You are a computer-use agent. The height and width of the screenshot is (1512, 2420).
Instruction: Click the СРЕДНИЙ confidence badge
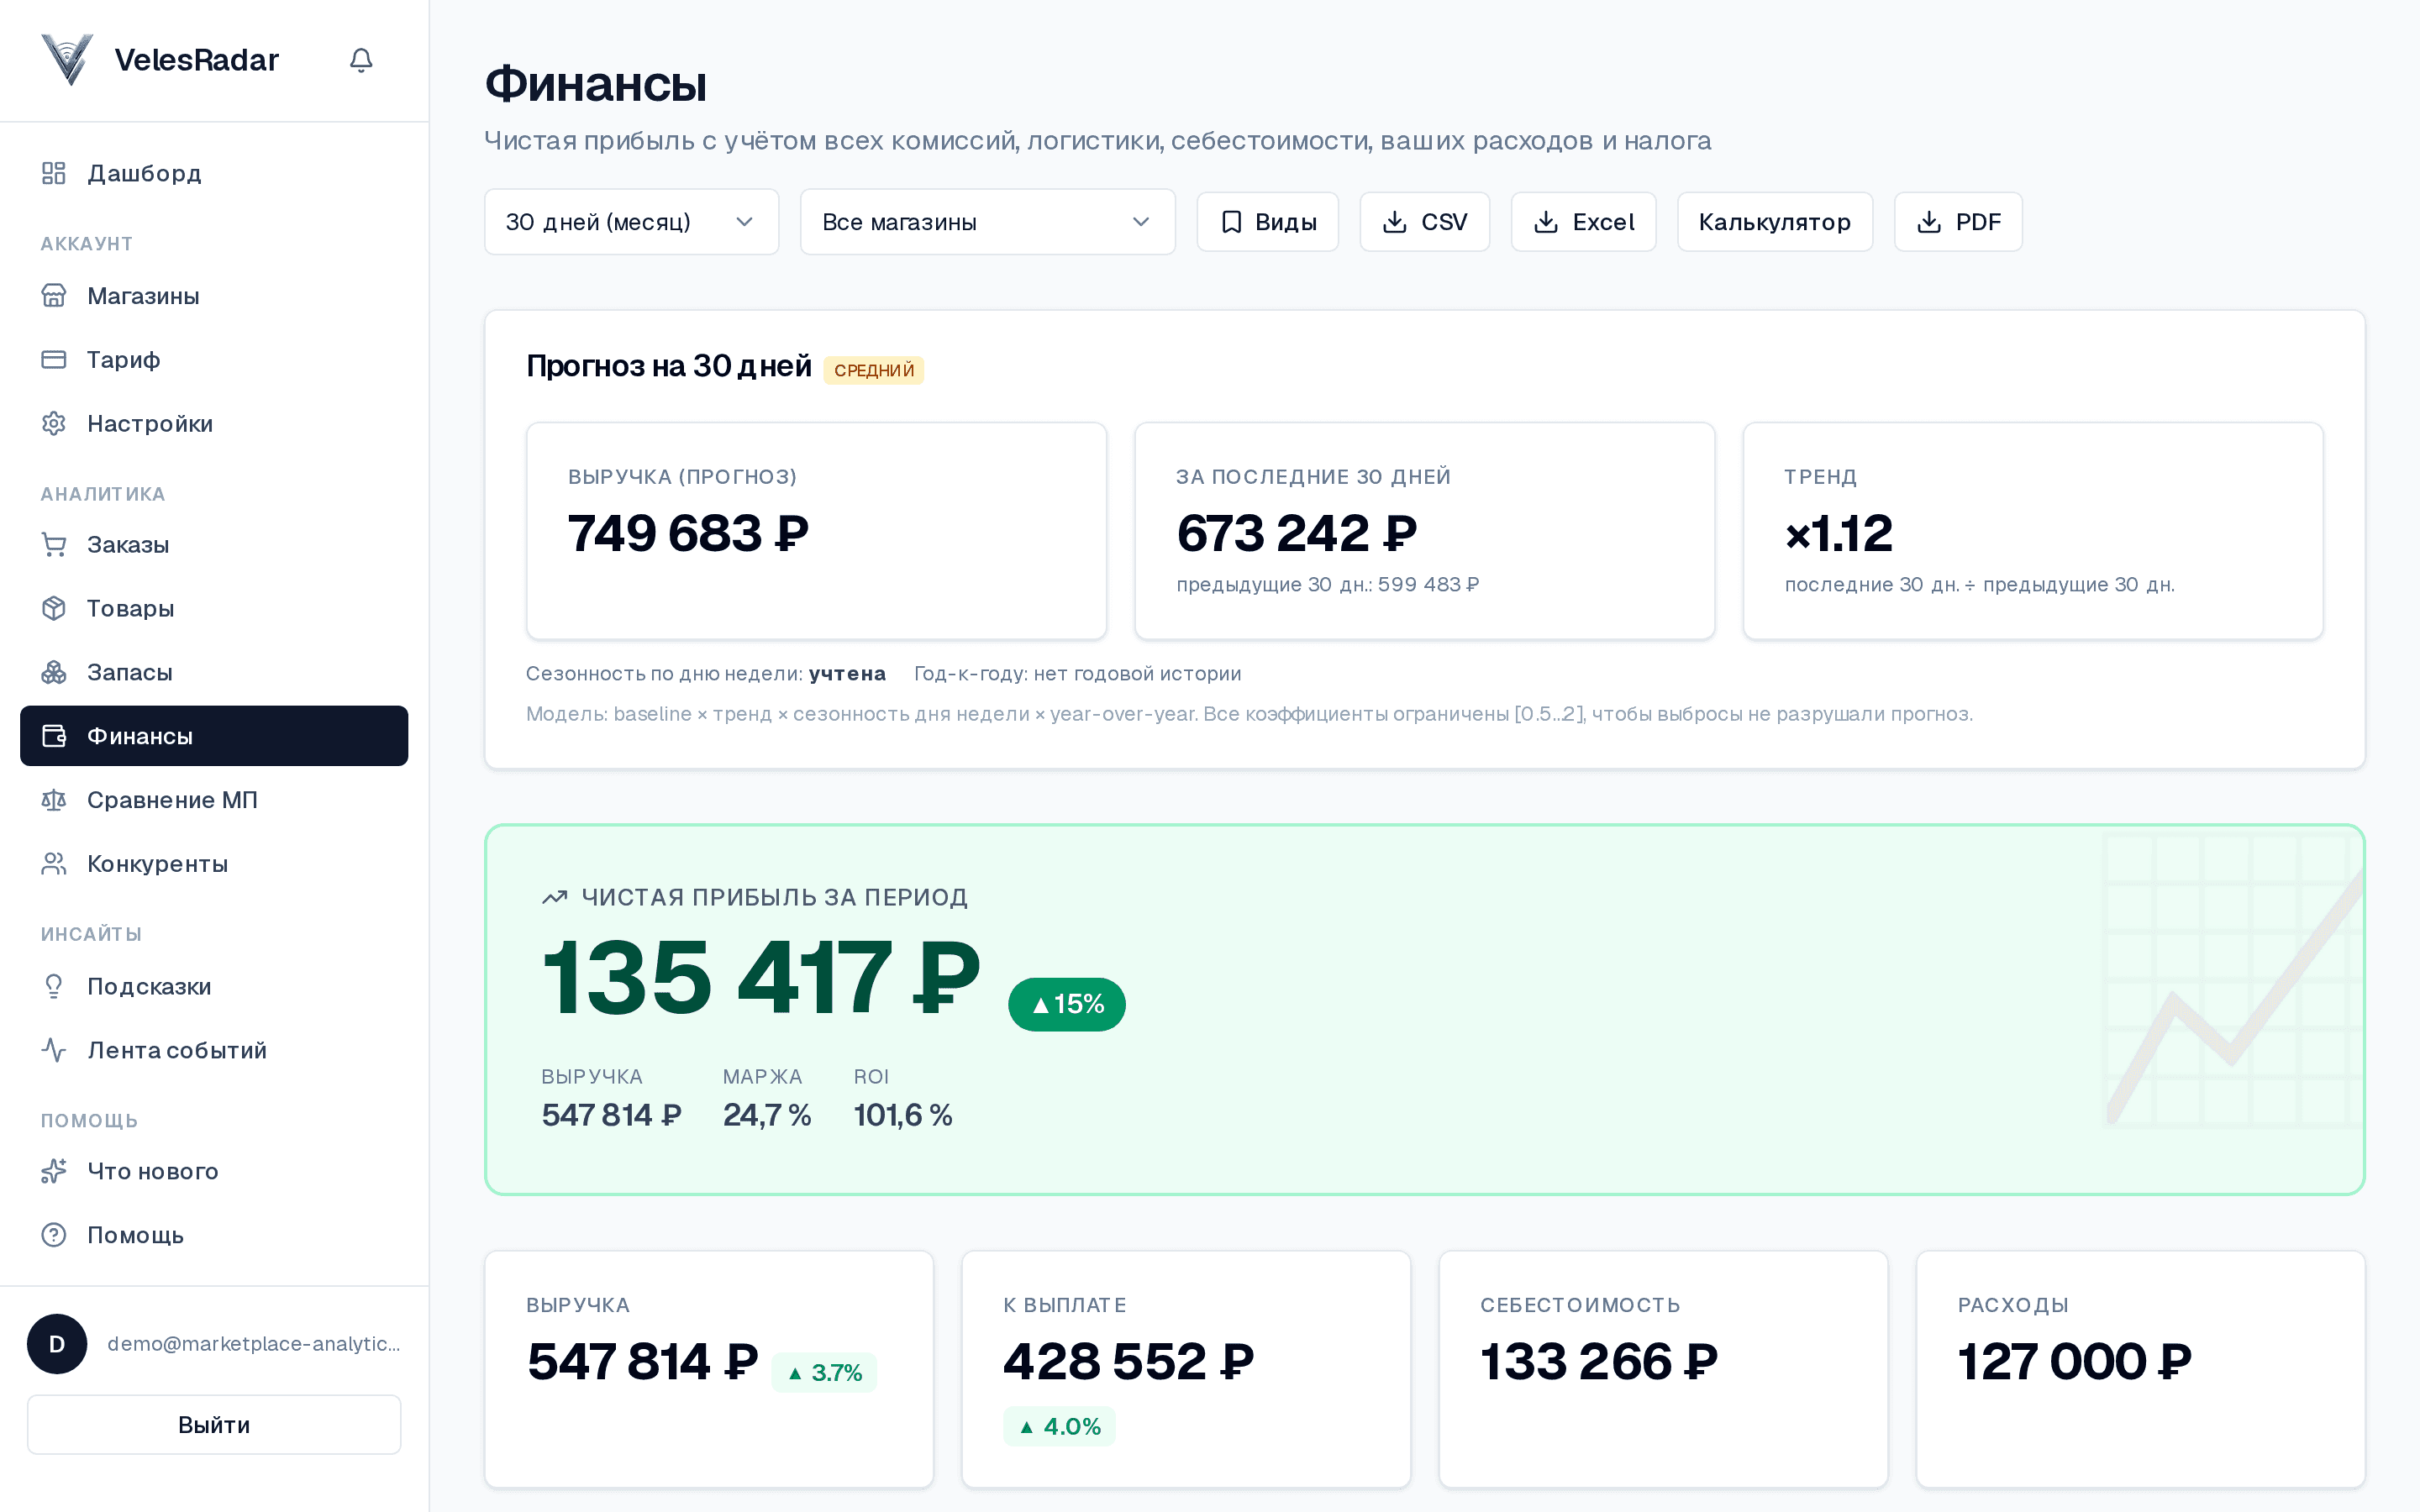tap(874, 370)
